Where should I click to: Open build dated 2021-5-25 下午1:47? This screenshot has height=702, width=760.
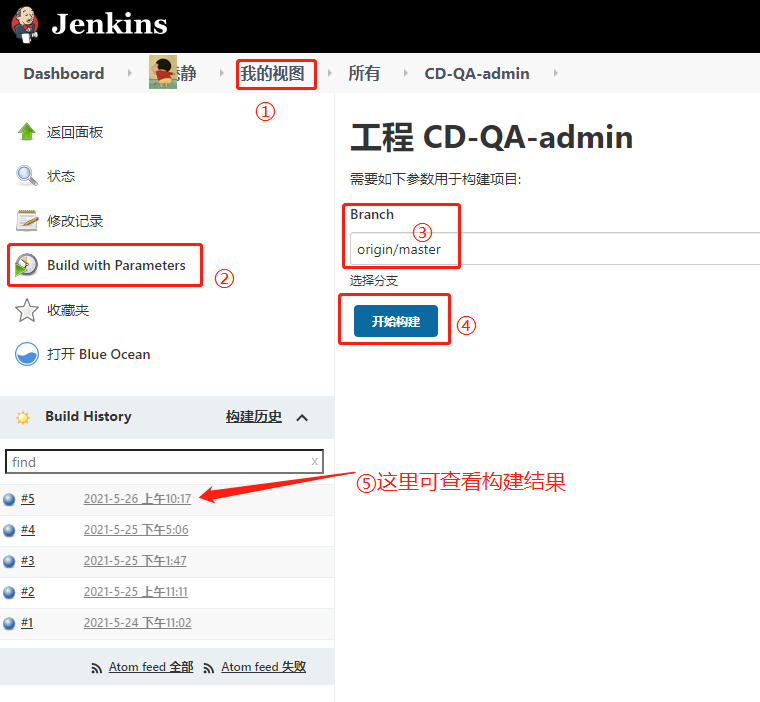click(135, 561)
